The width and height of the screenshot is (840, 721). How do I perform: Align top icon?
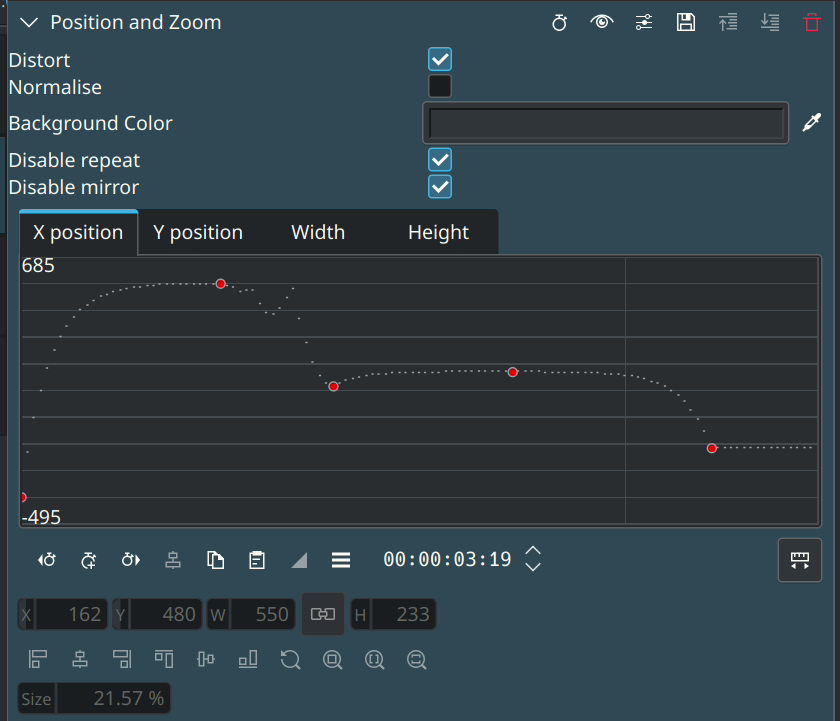pos(164,659)
